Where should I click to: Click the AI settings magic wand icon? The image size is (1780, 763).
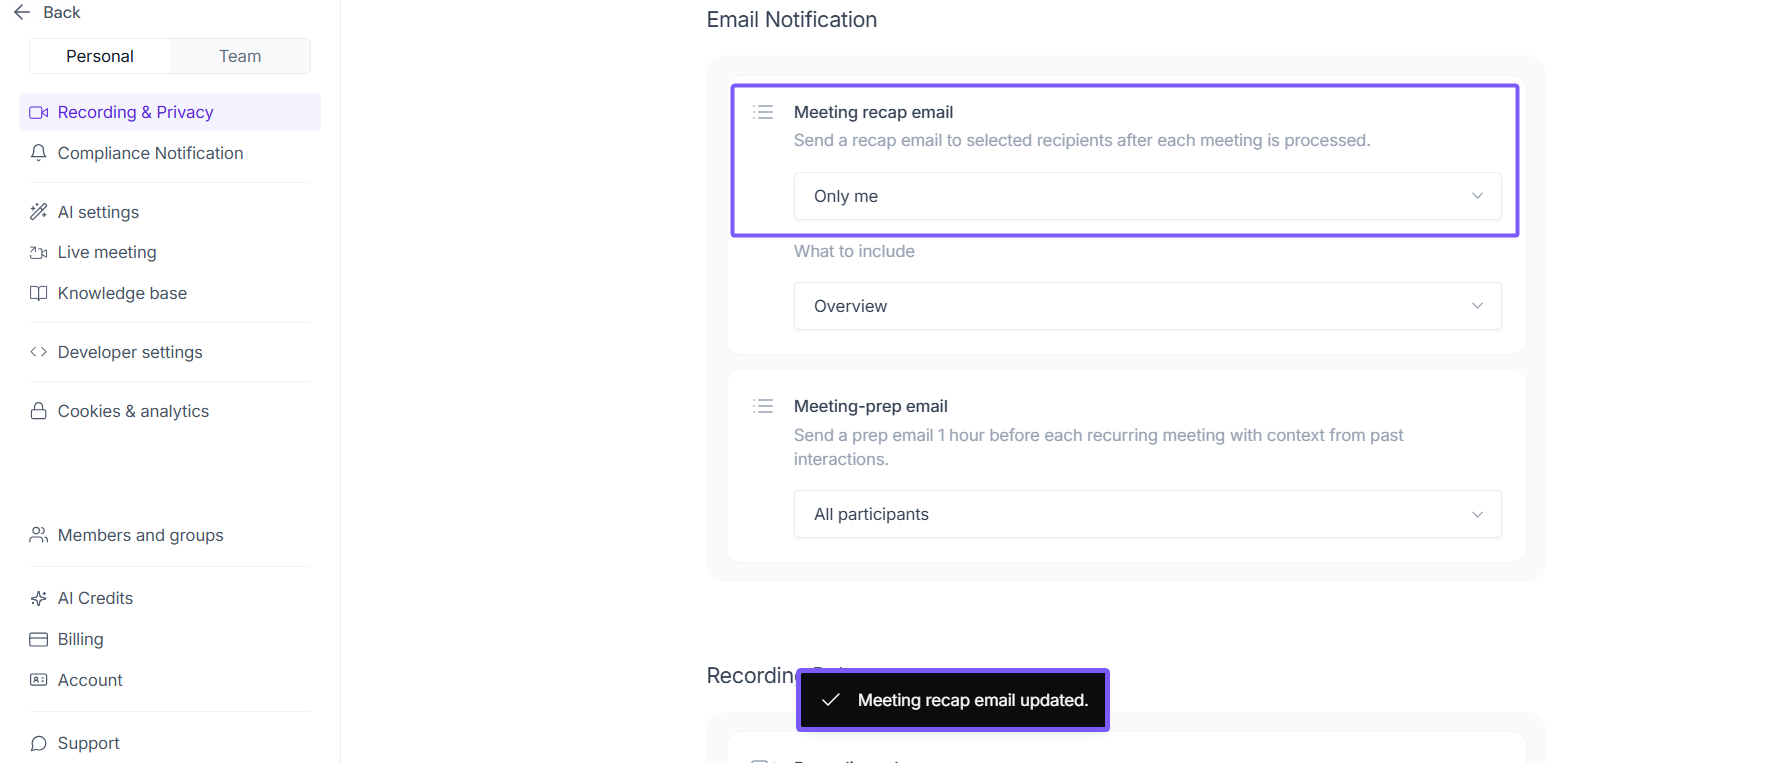39,212
